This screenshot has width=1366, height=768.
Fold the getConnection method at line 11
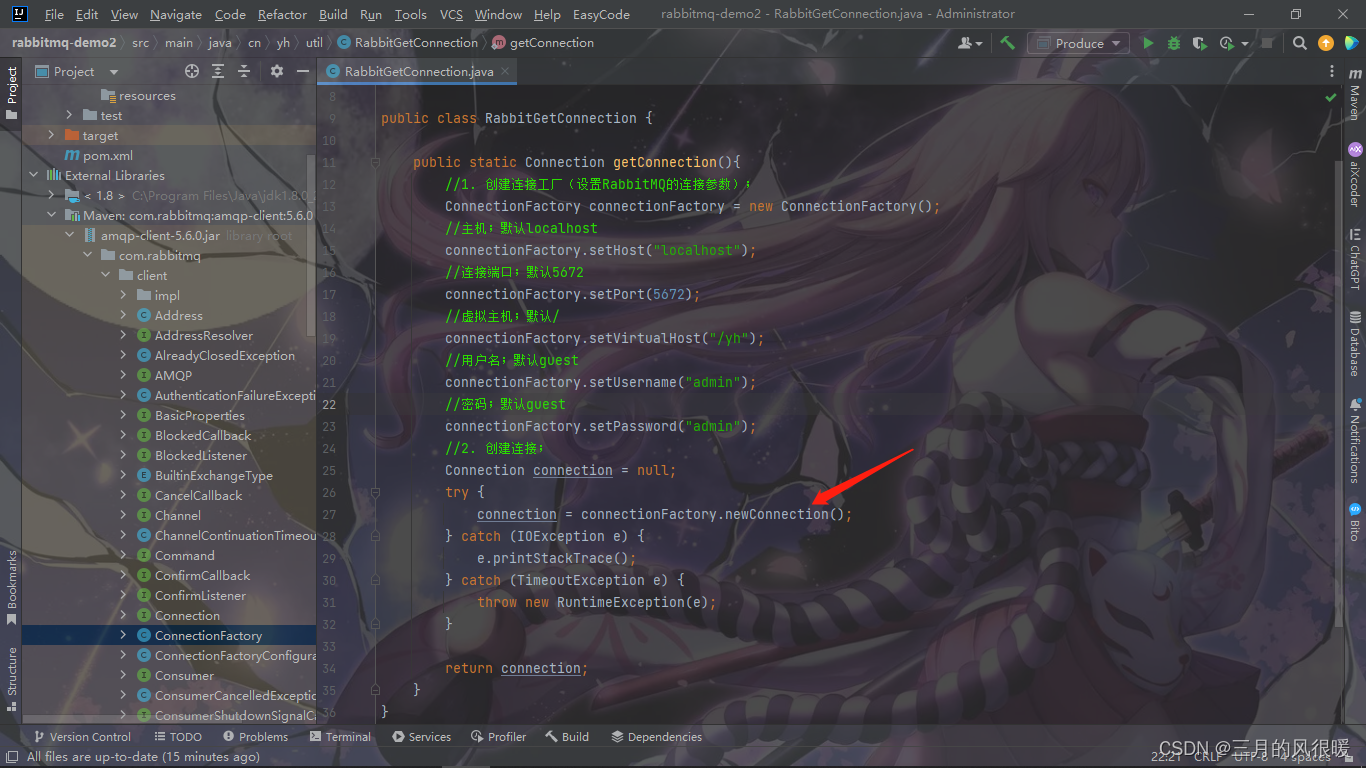[x=375, y=162]
